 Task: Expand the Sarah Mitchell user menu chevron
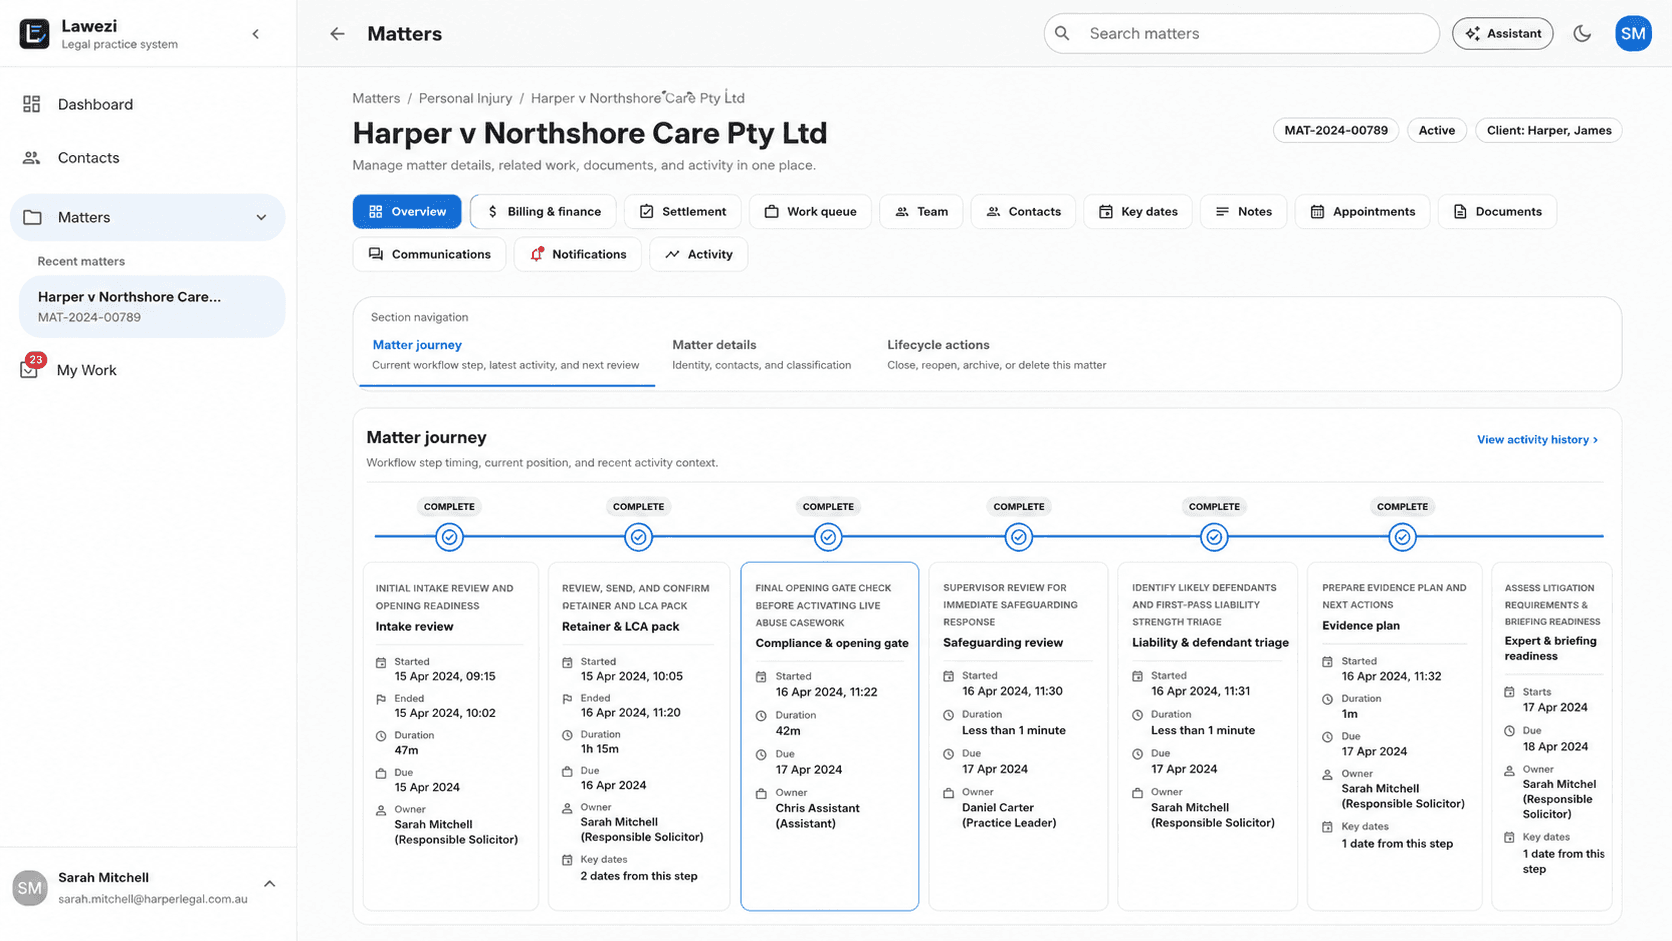click(269, 884)
